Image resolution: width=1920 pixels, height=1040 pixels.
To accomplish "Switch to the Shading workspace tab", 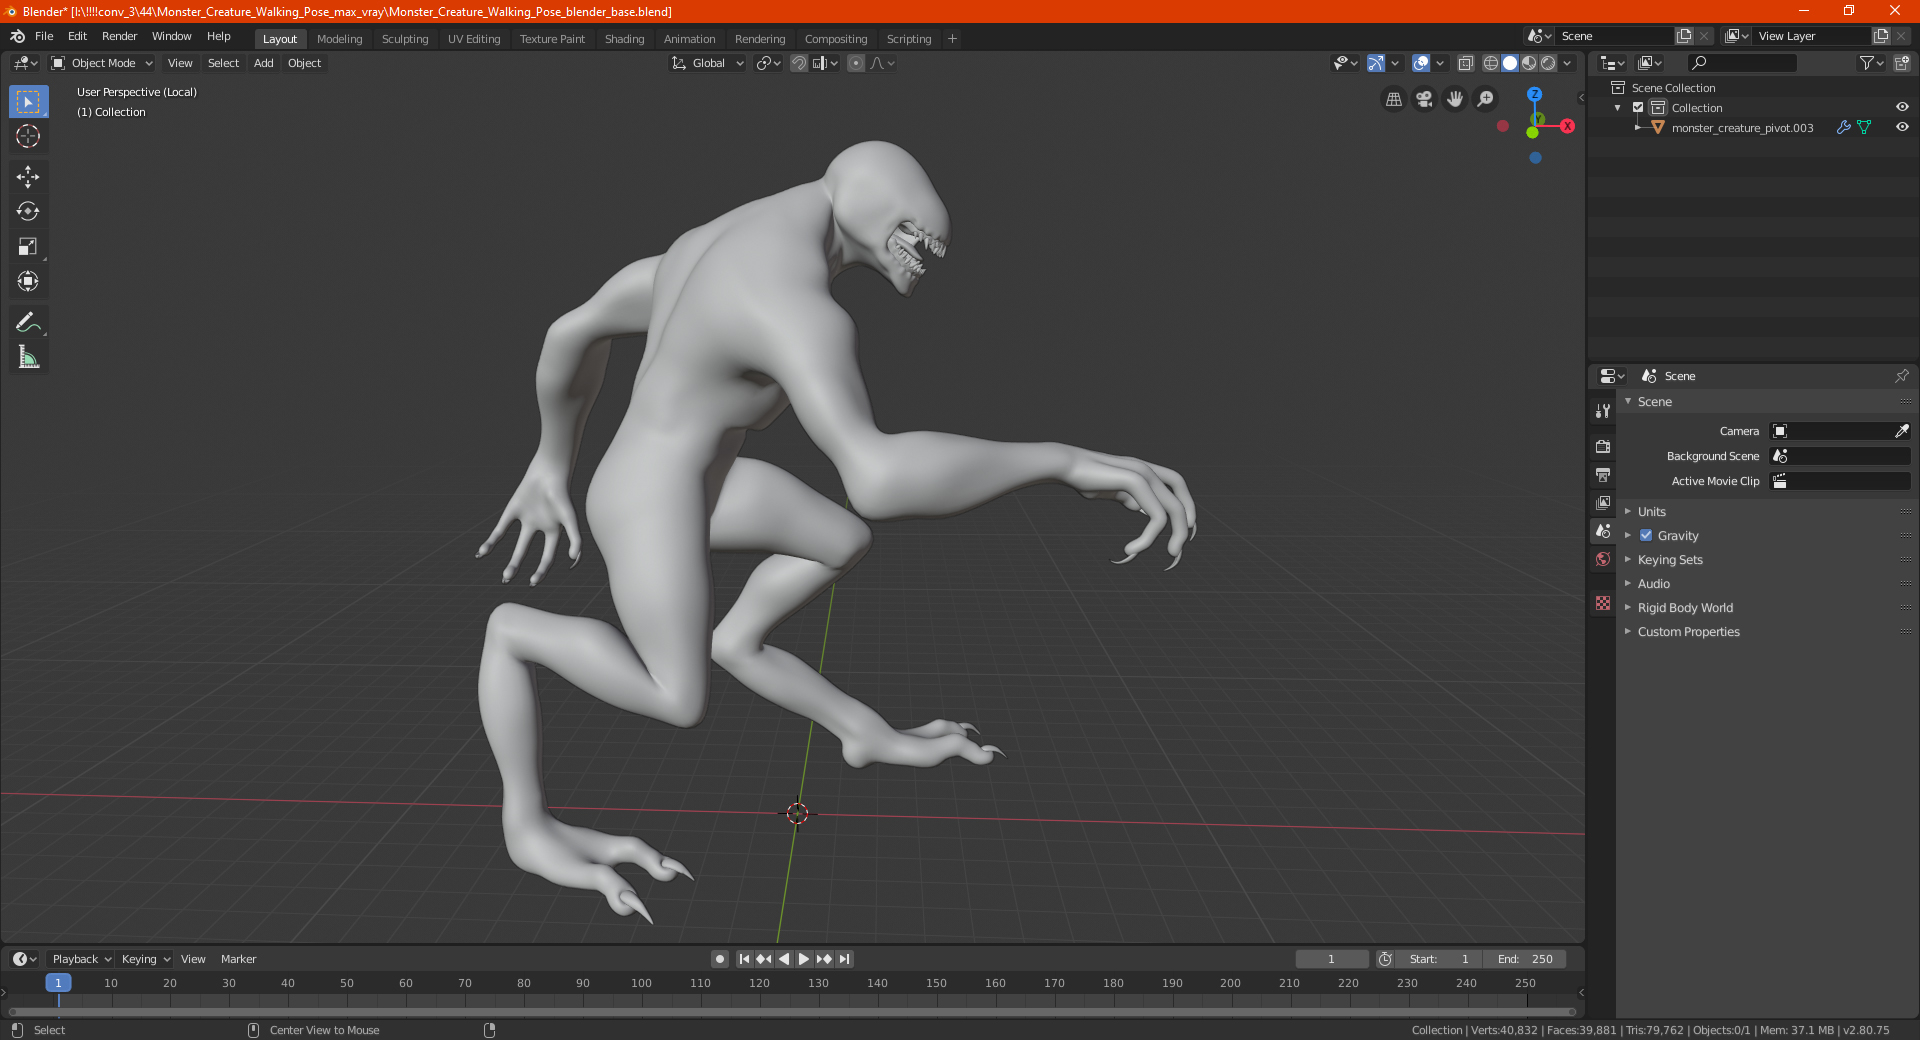I will tap(624, 39).
